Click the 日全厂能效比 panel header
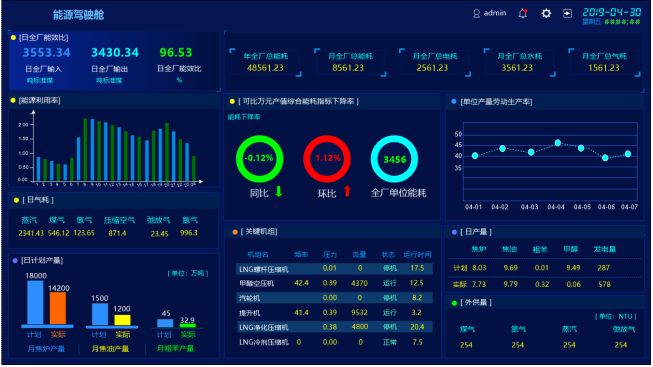The width and height of the screenshot is (653, 367). tap(44, 37)
